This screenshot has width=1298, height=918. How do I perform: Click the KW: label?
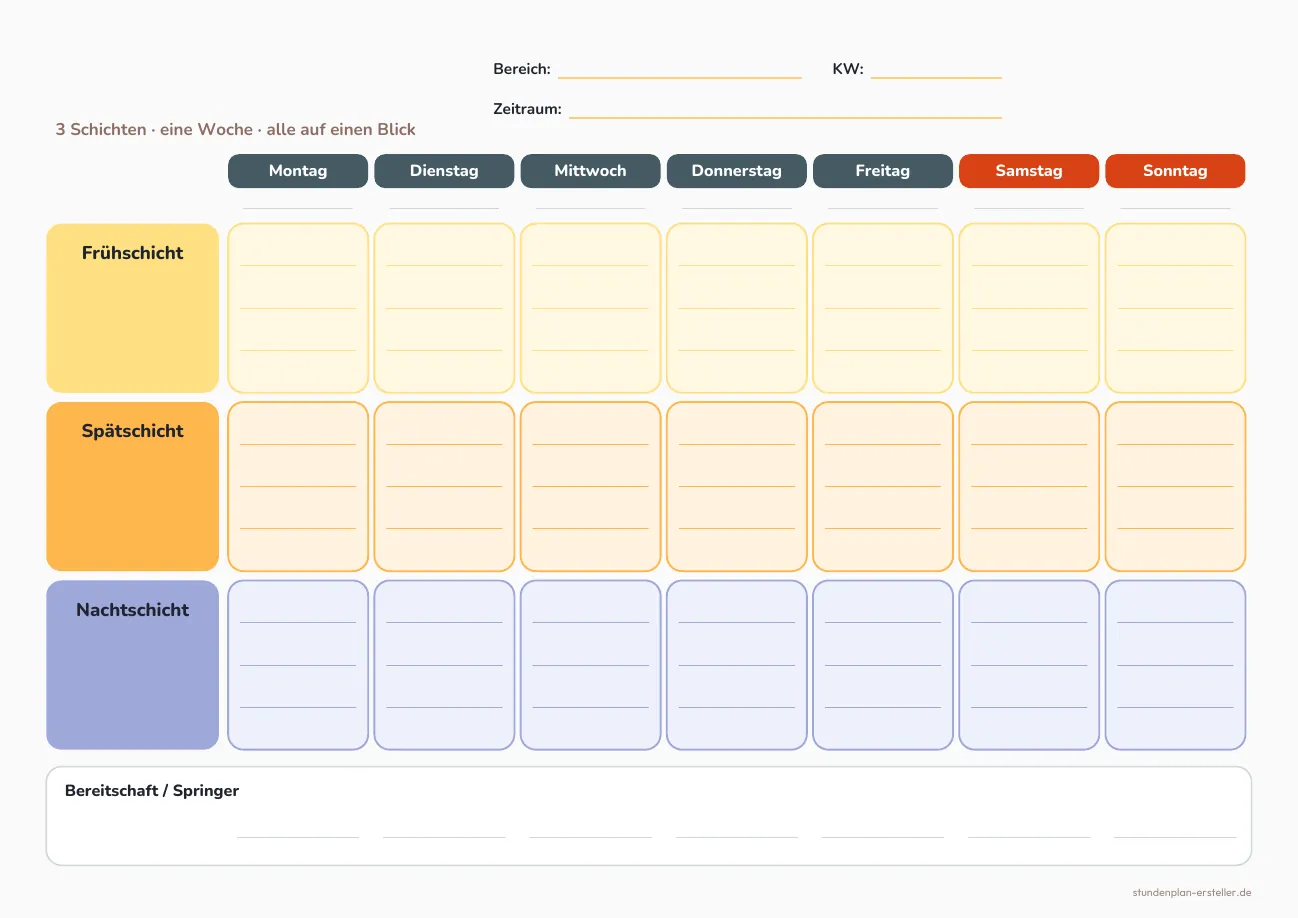848,69
